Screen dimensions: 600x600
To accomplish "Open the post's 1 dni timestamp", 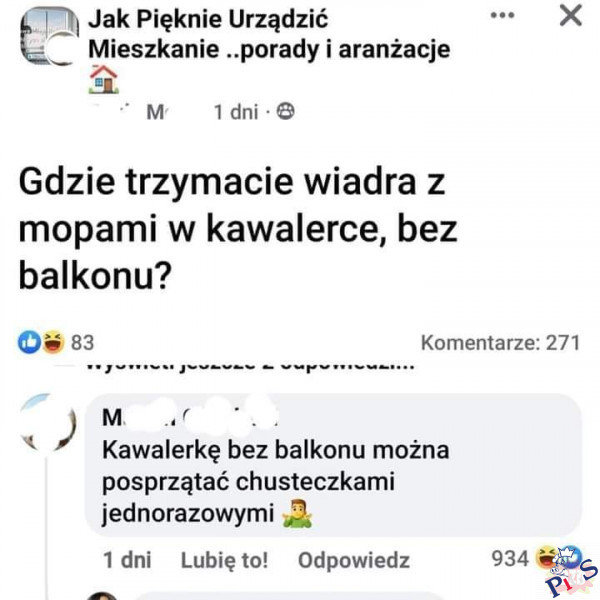I will click(x=235, y=112).
